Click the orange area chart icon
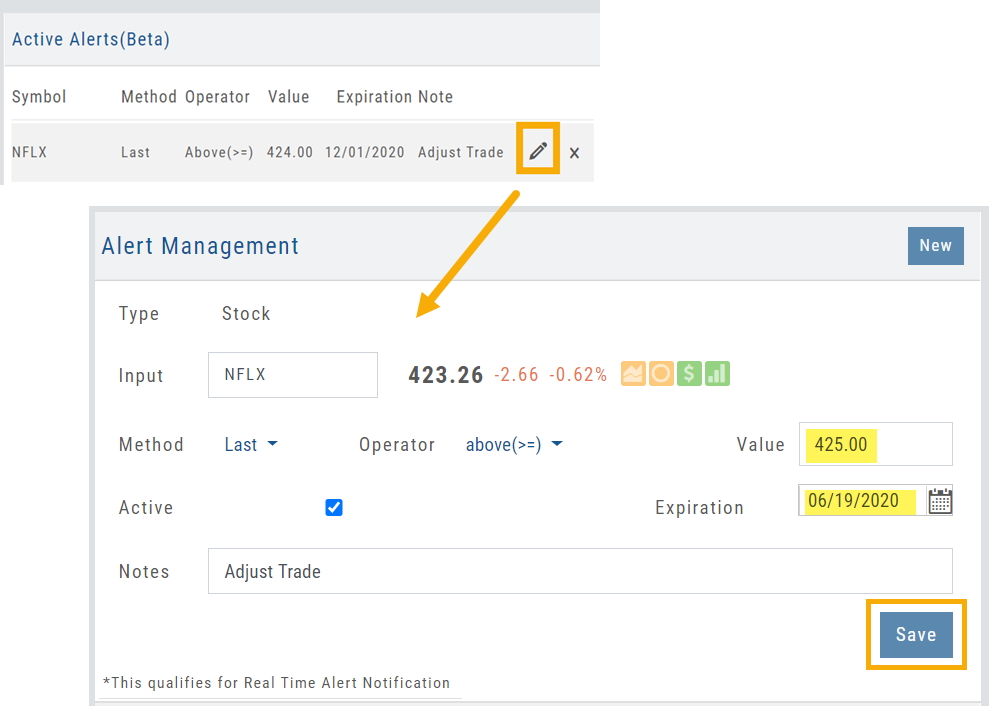The image size is (989, 706). (633, 374)
